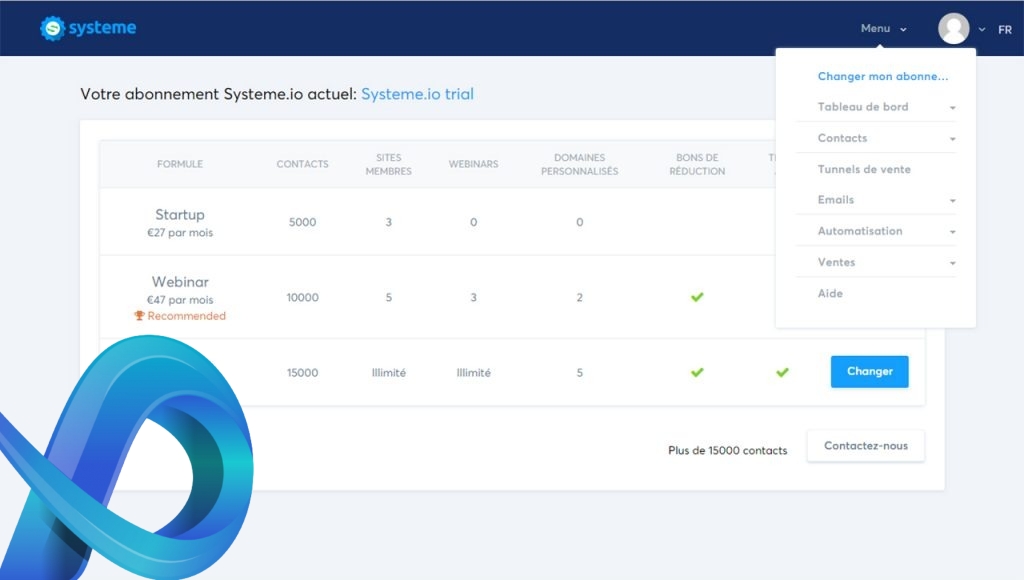
Task: Select Changer mon abonnement menu entry
Action: (882, 76)
